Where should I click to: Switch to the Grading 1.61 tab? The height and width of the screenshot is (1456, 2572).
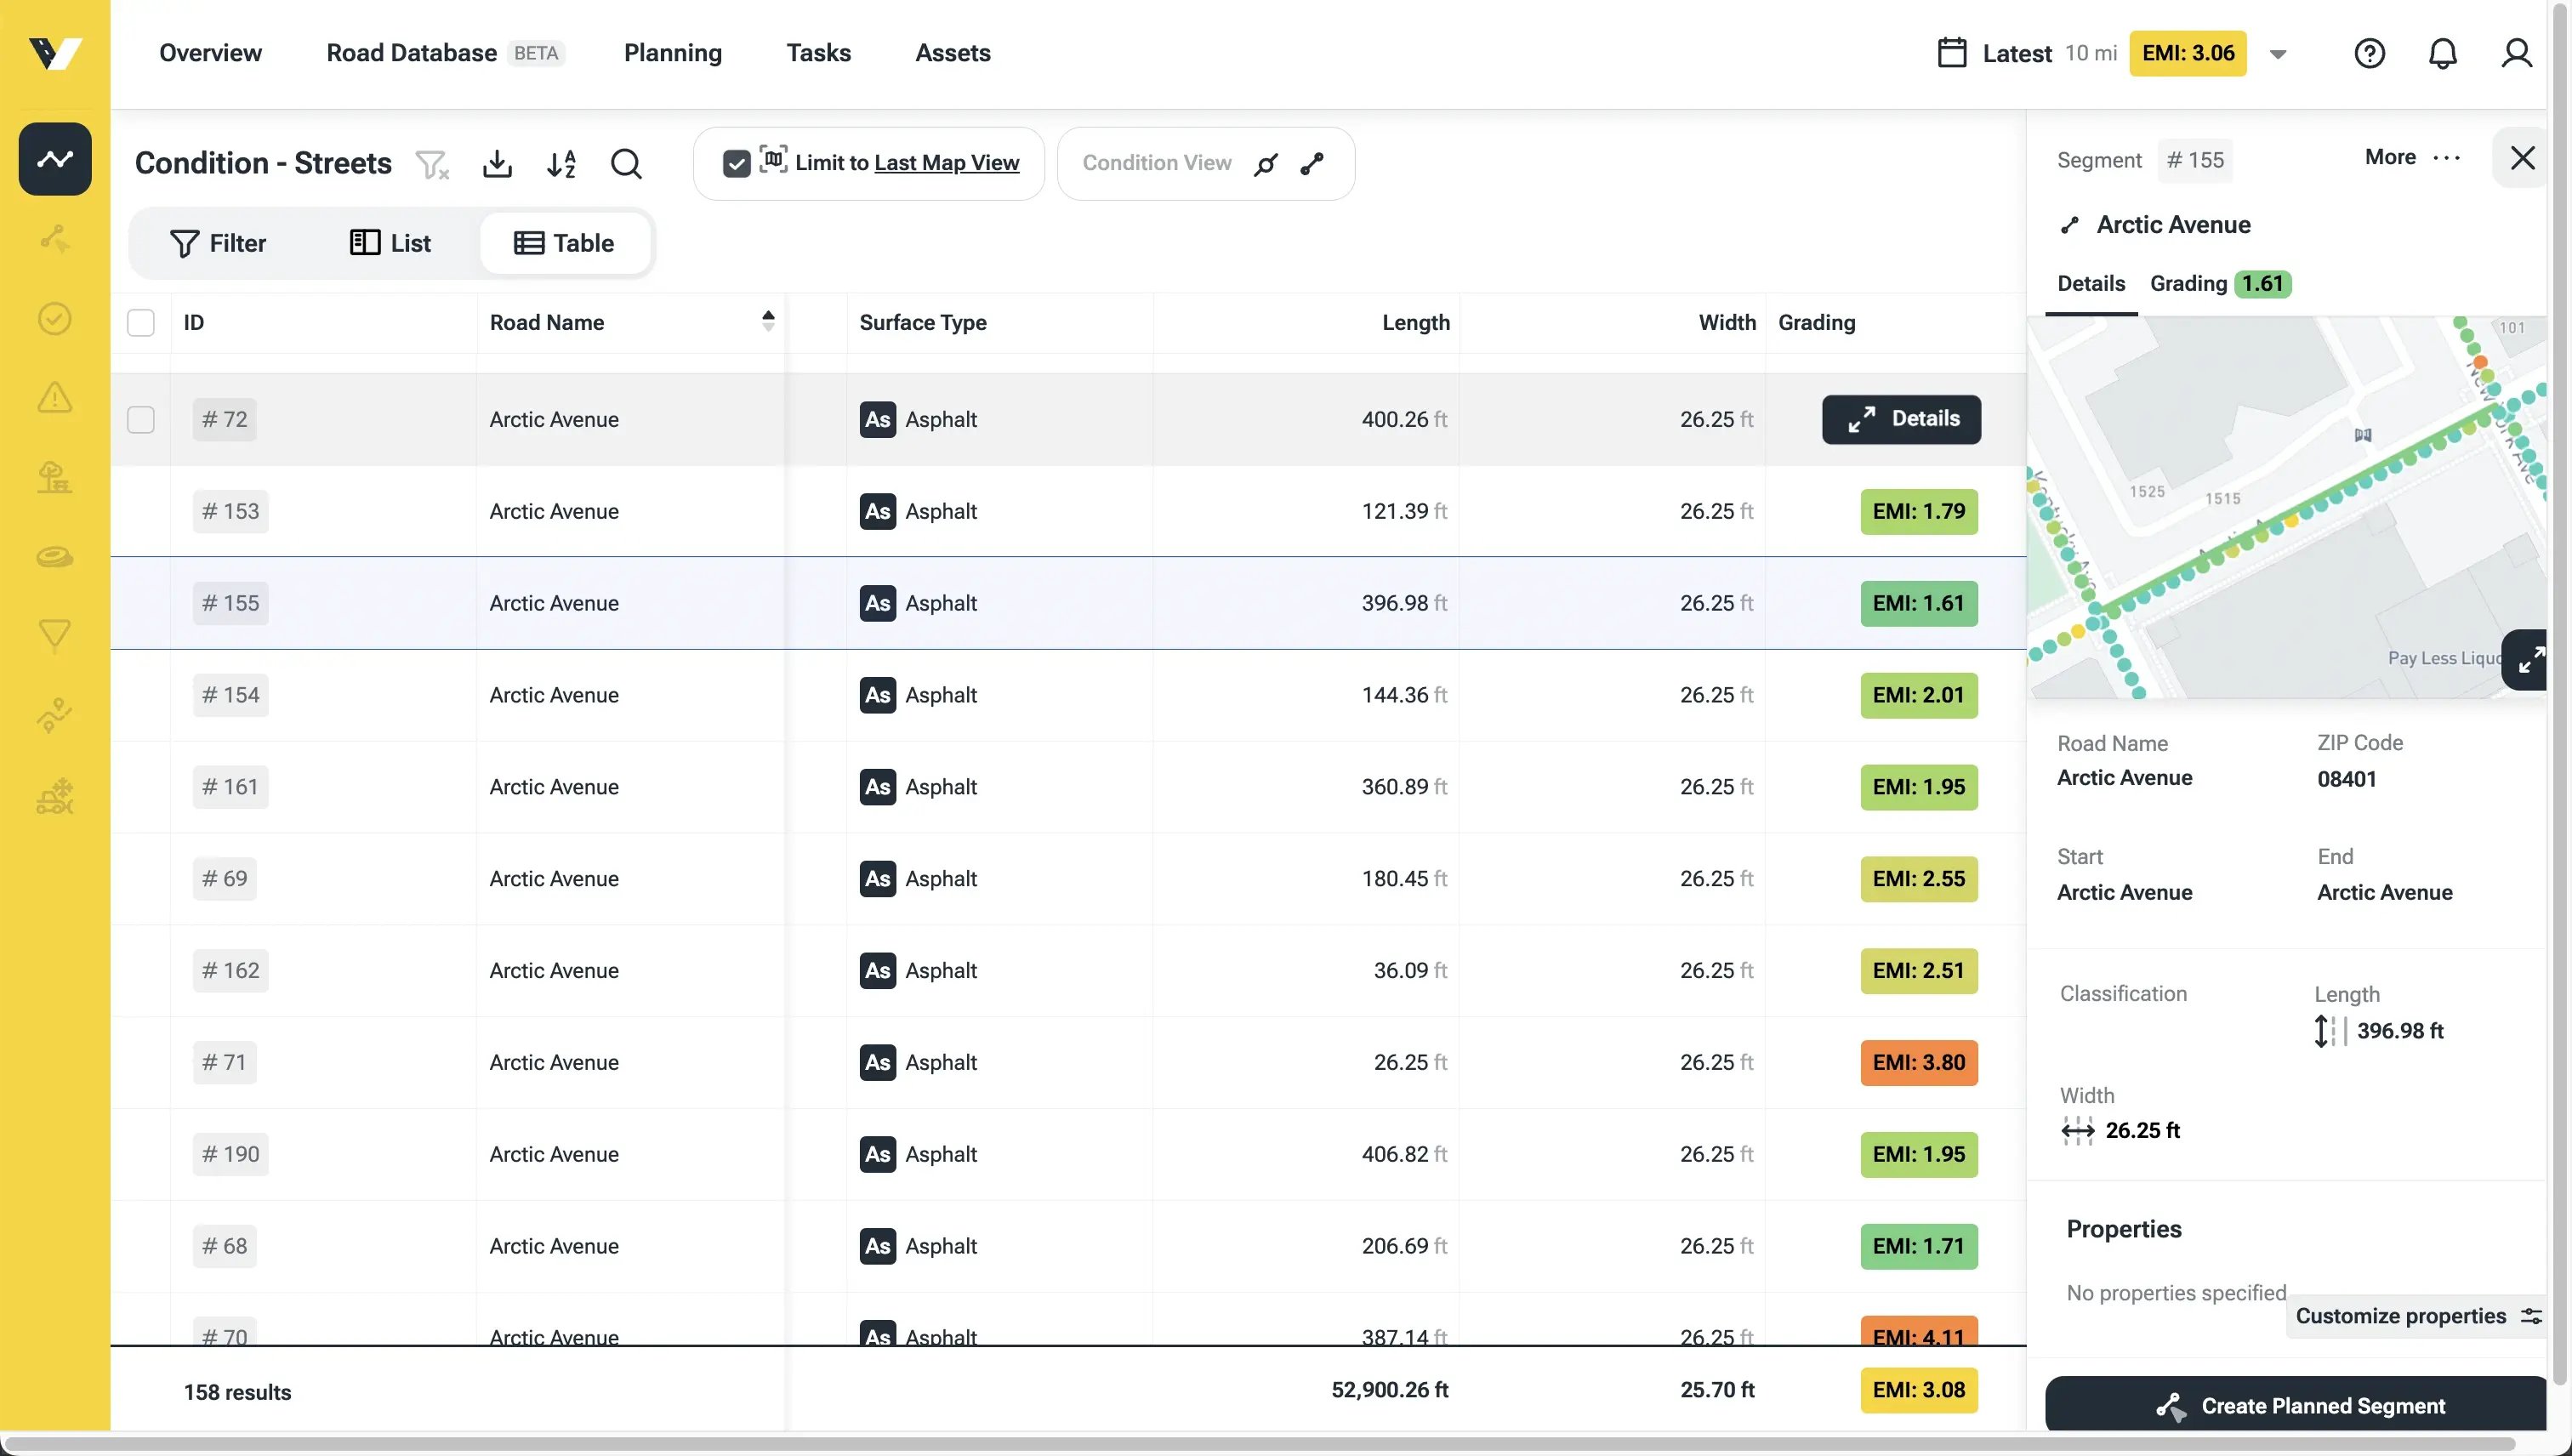click(2220, 284)
